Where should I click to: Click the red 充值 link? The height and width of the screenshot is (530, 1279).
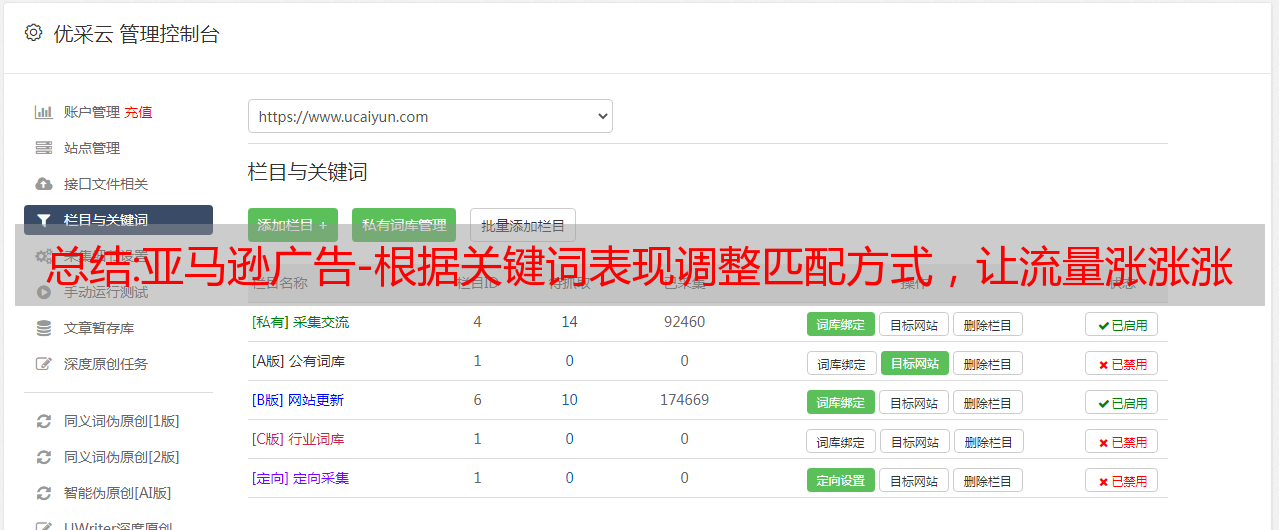point(138,112)
